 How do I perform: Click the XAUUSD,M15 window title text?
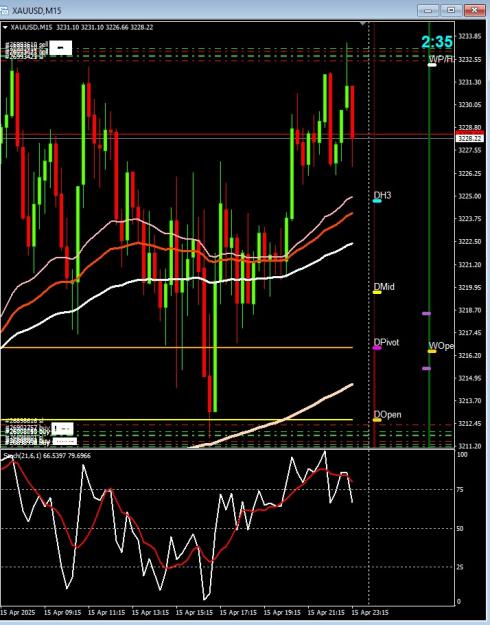[x=37, y=10]
